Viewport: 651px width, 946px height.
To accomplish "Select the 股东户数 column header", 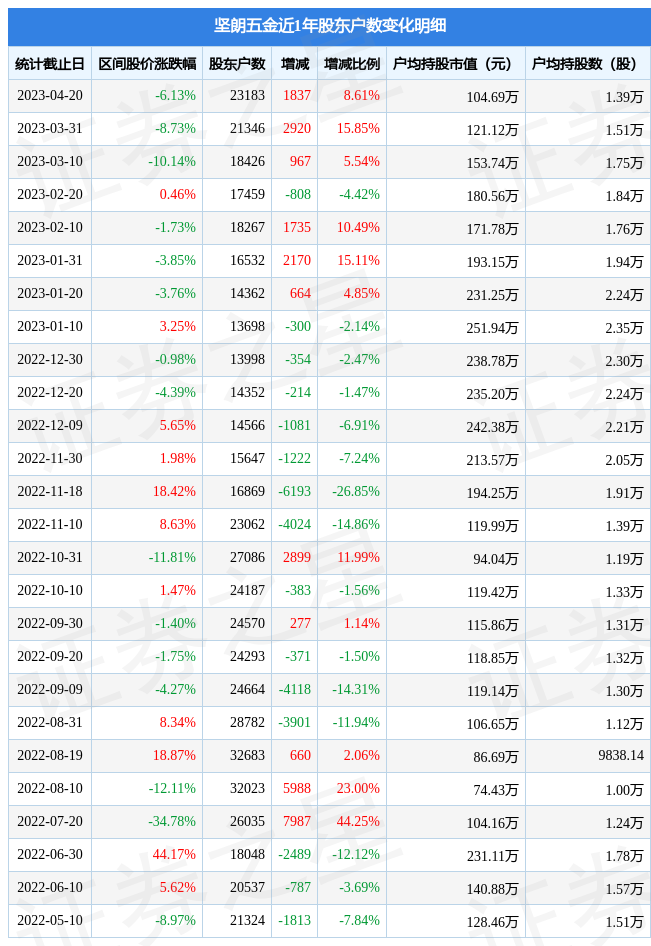I will pos(237,63).
